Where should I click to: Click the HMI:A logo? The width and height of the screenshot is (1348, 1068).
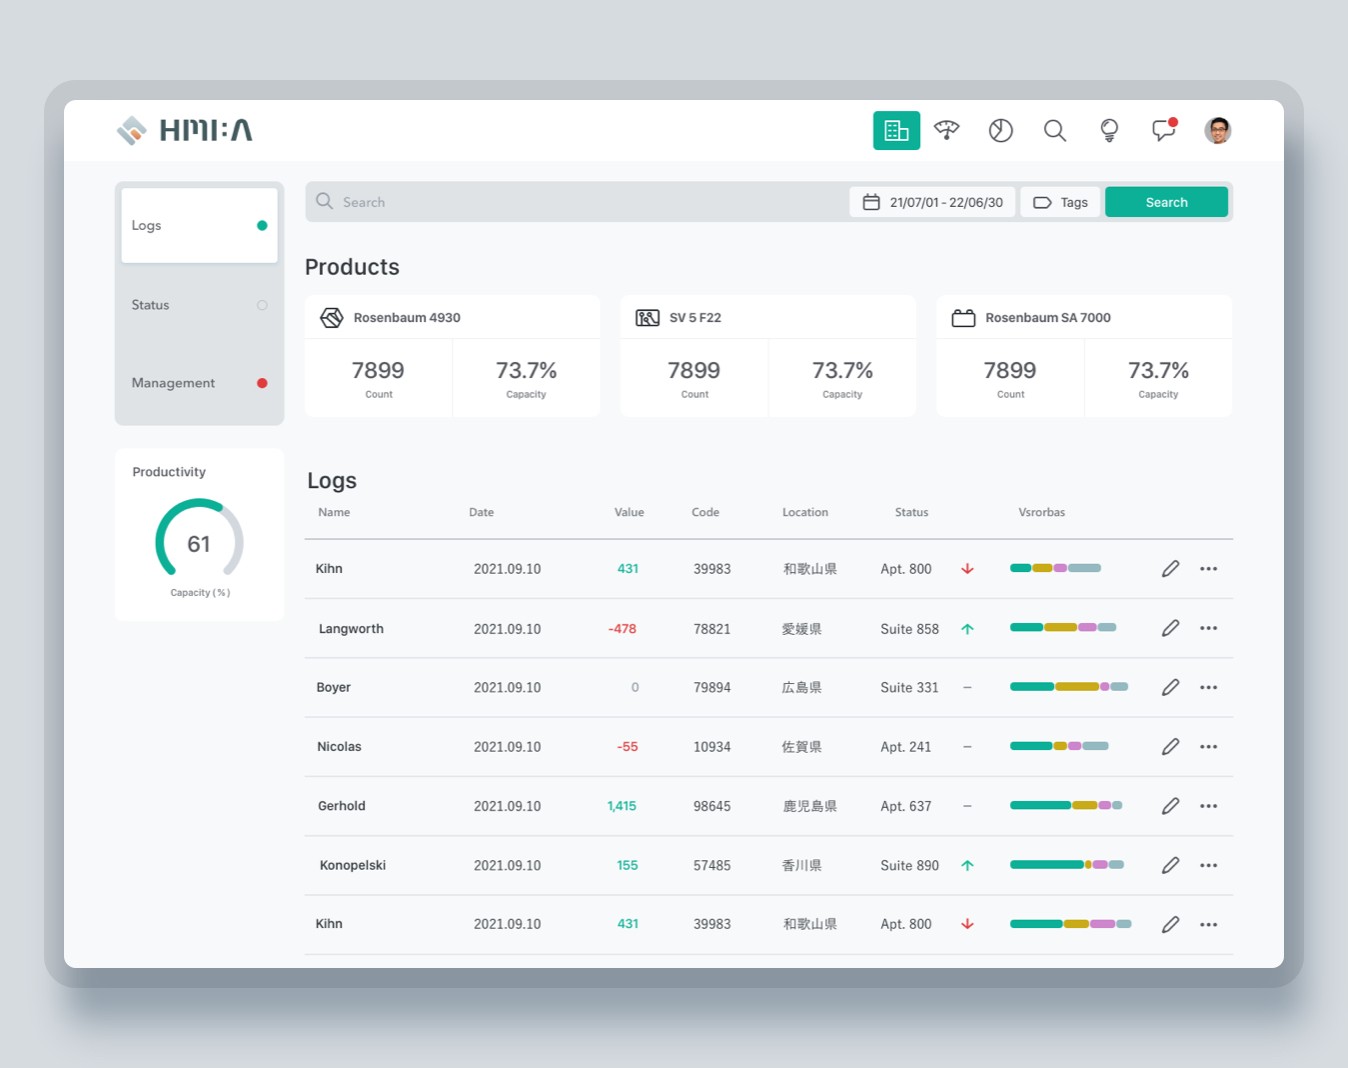(184, 130)
